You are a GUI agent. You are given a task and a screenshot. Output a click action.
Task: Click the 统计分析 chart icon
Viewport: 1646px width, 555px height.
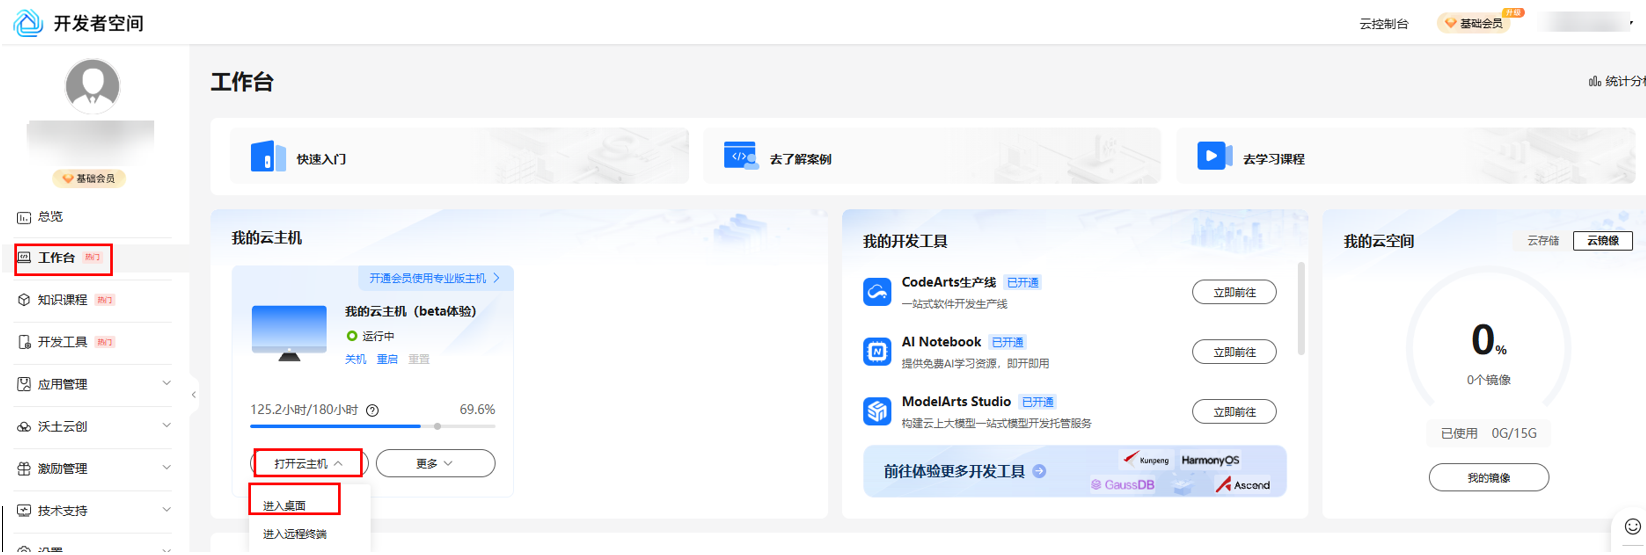point(1595,81)
